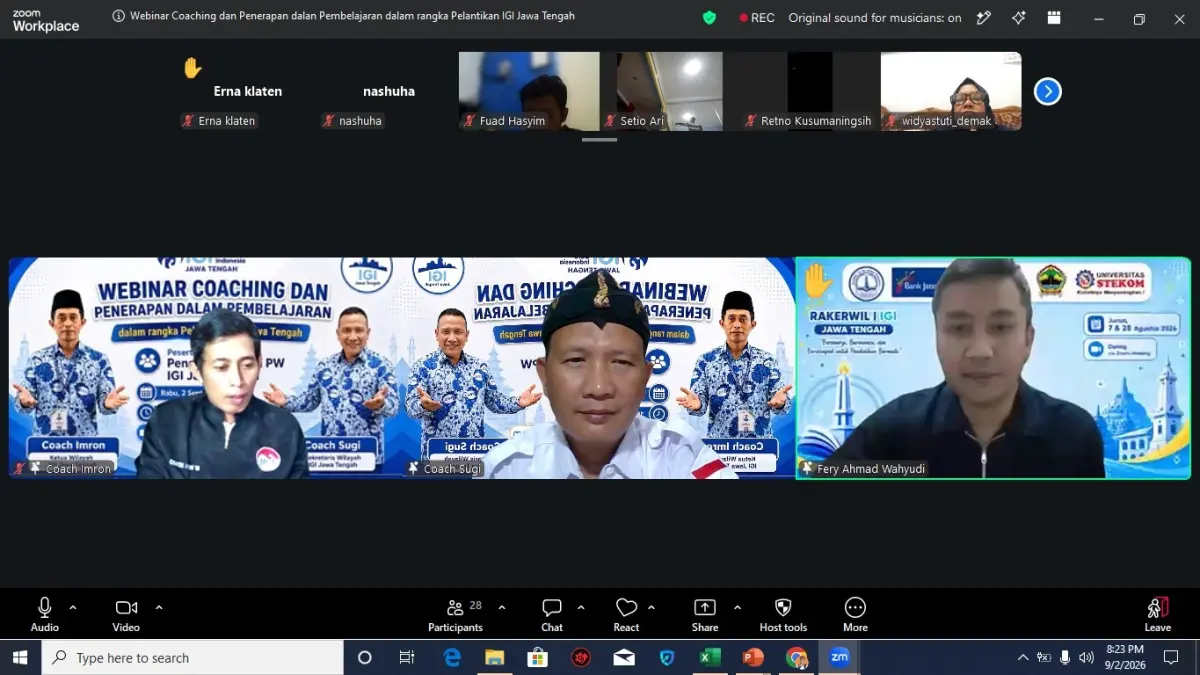This screenshot has width=1200, height=675.
Task: Open the AI Companion sparkle icon
Action: point(1019,17)
